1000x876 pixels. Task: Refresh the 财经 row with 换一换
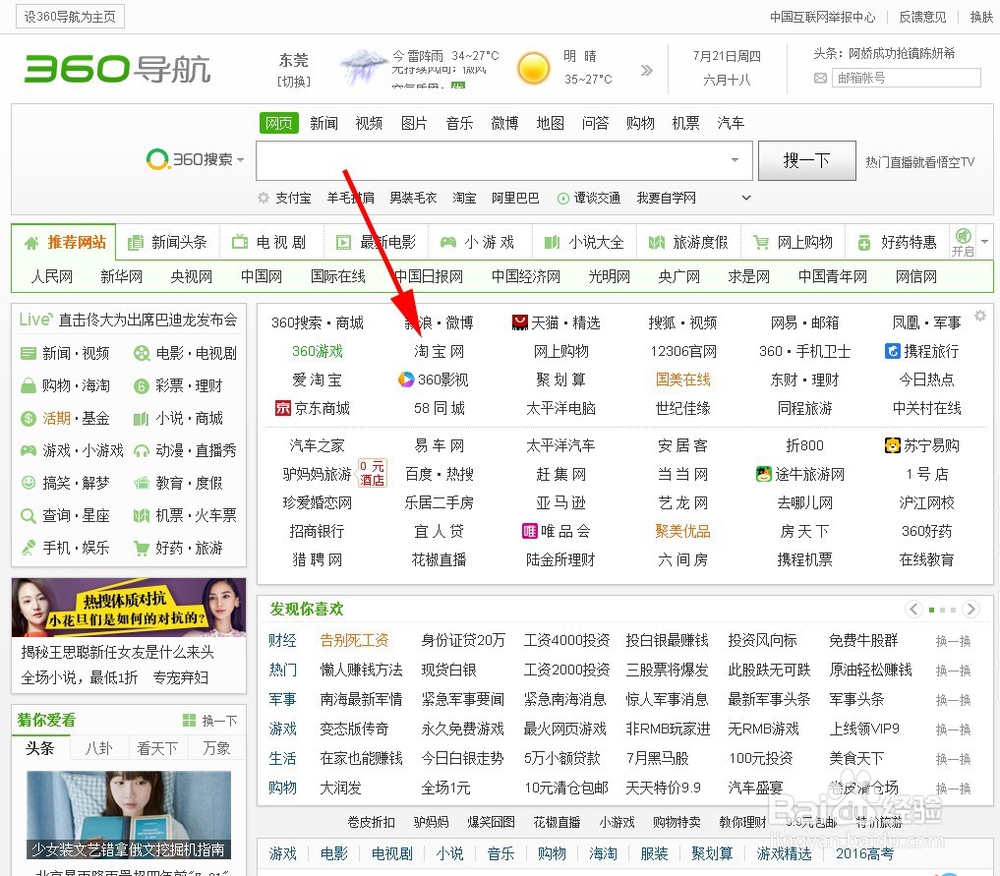pyautogui.click(x=953, y=641)
